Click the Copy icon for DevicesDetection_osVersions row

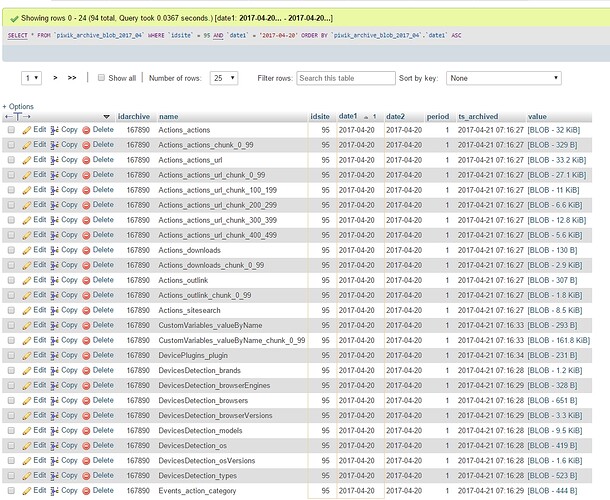pyautogui.click(x=54, y=461)
